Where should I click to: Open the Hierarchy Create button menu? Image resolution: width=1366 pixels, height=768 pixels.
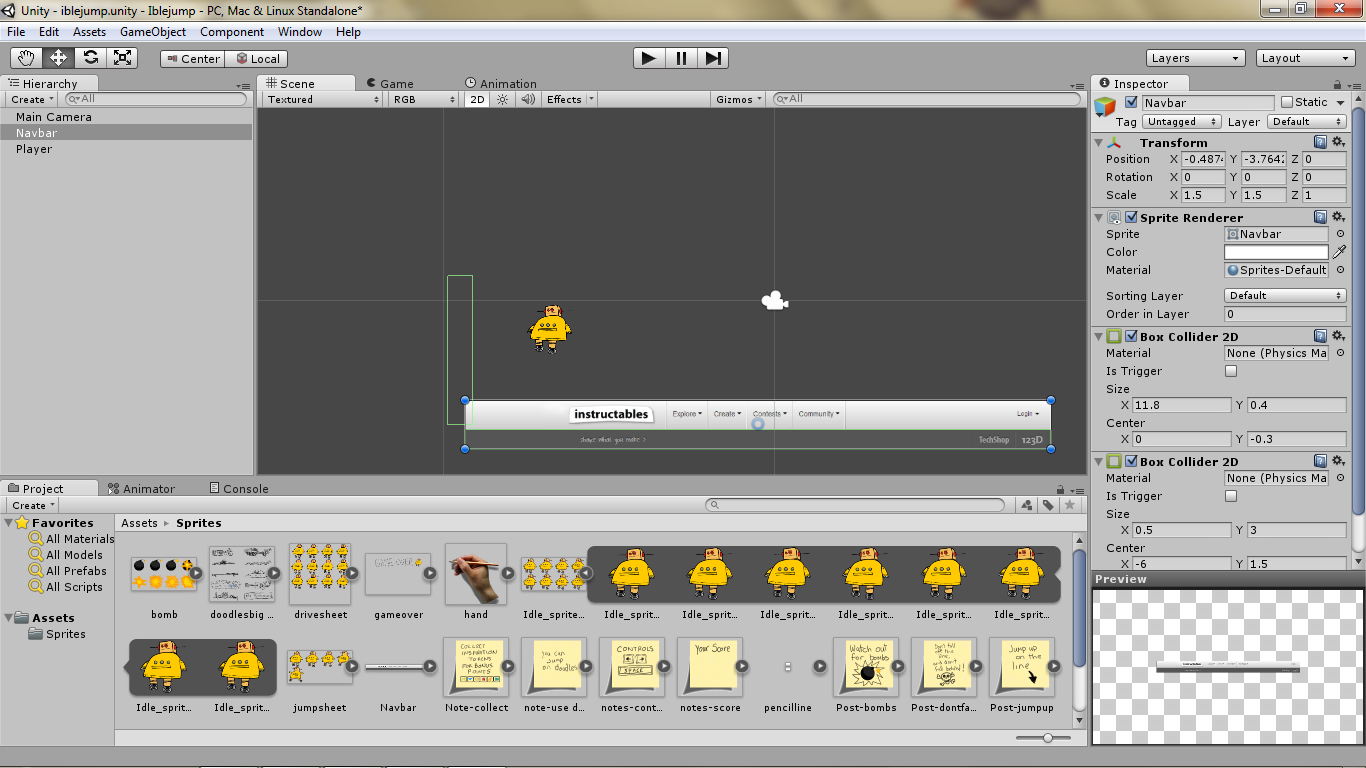[x=32, y=99]
